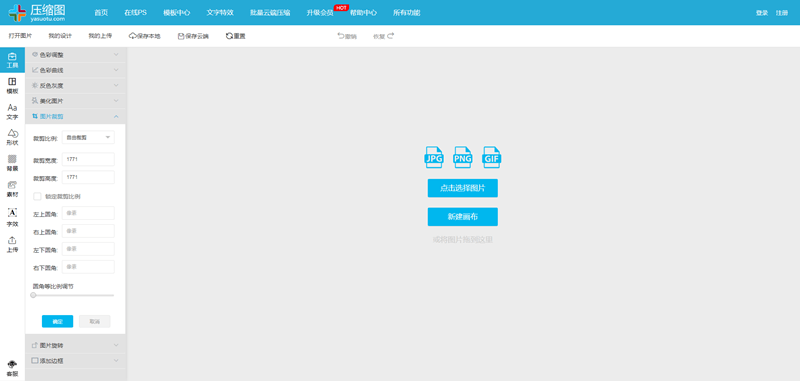Open the 形状 (shapes) tool
The height and width of the screenshot is (381, 800).
12,137
